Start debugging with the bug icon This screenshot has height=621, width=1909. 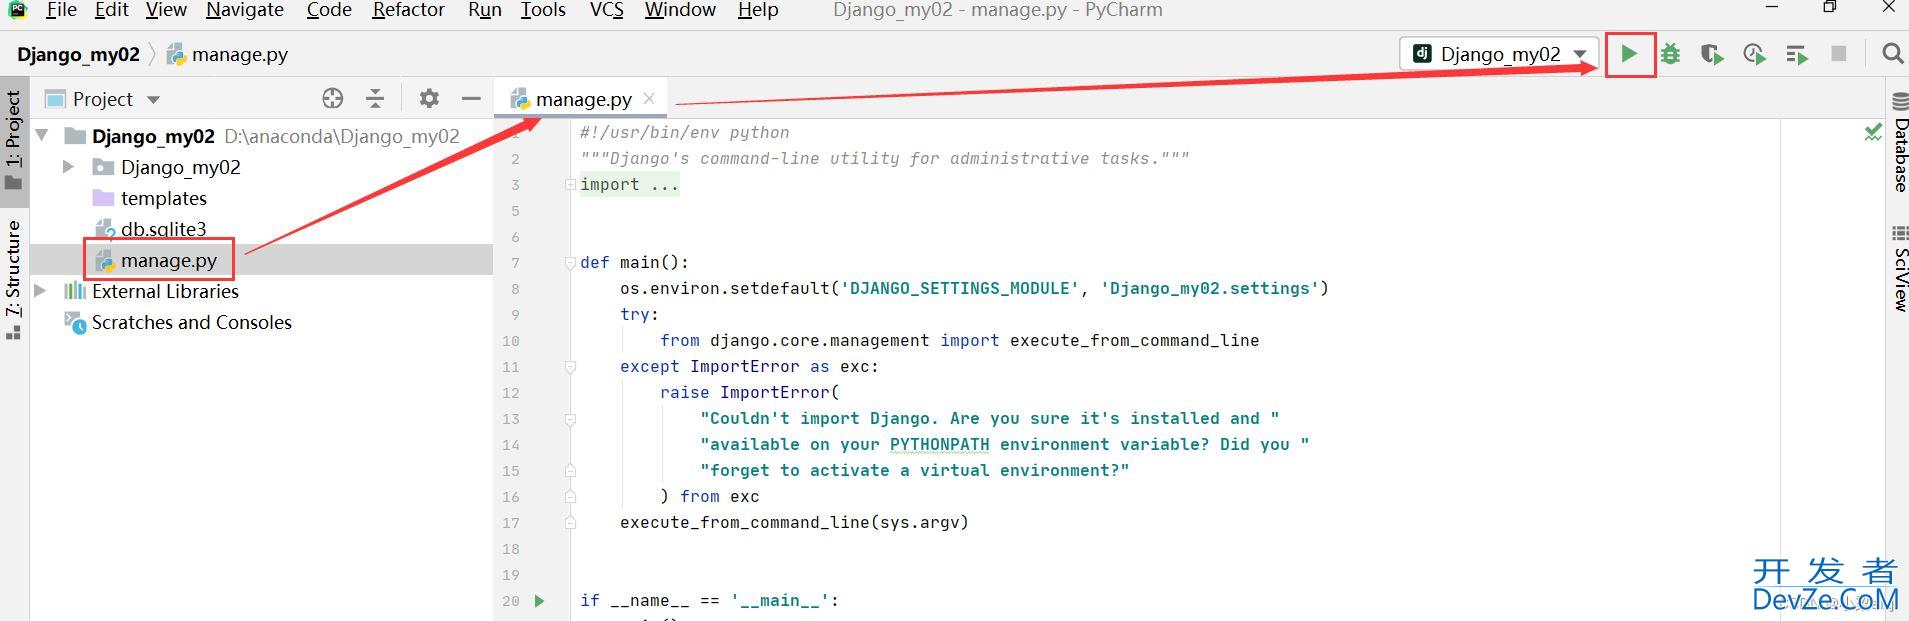click(x=1671, y=54)
